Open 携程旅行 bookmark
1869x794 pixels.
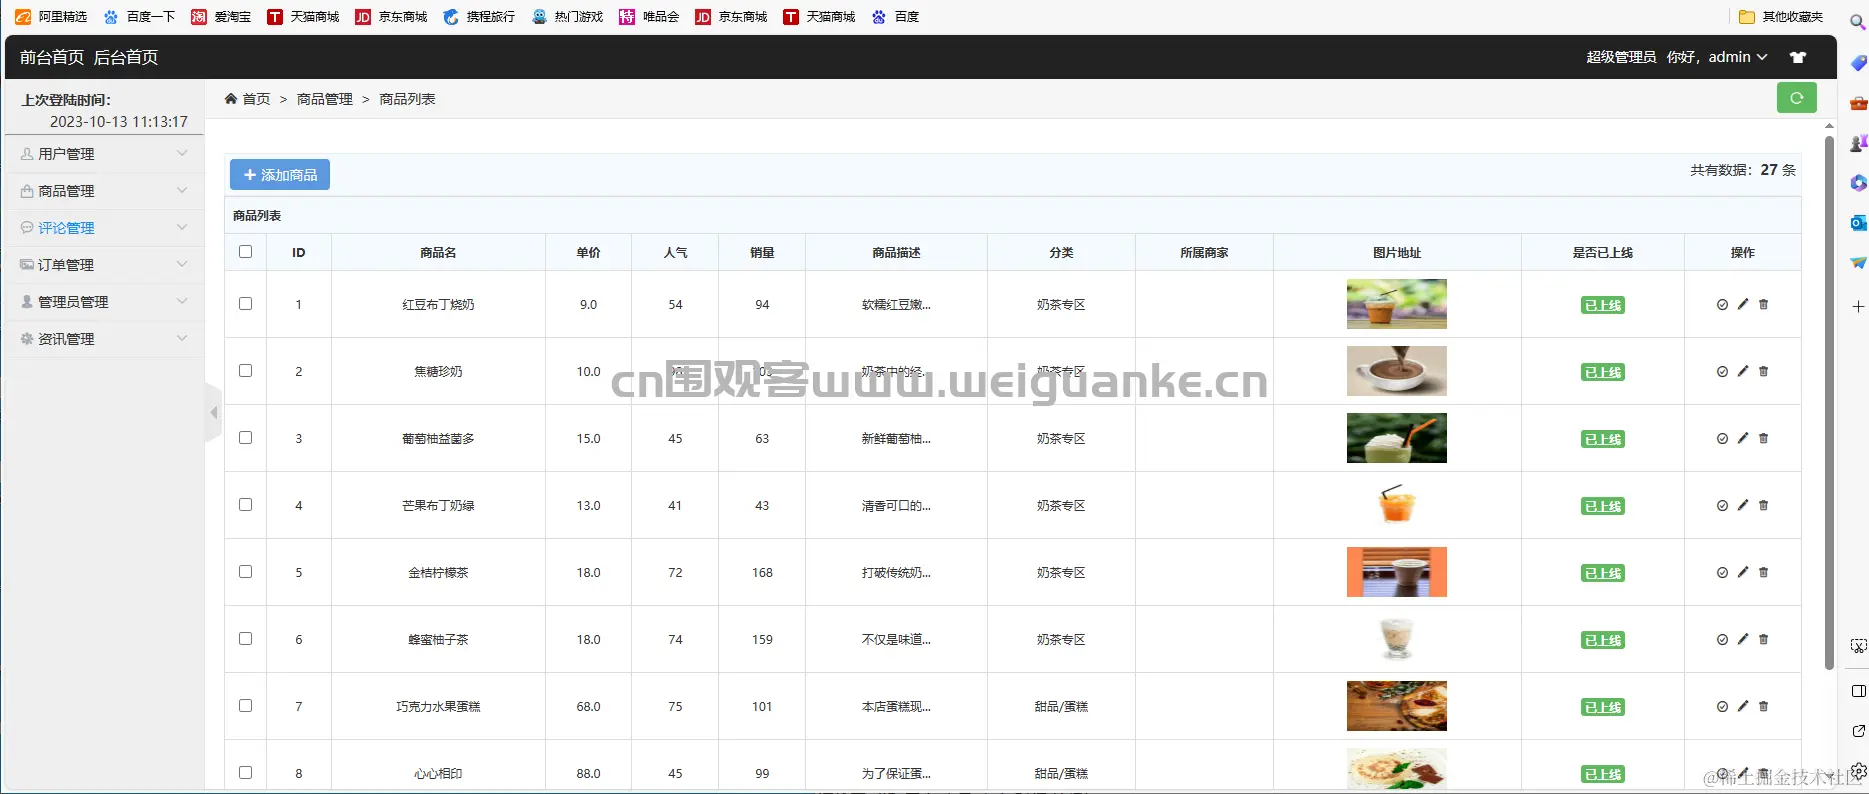coord(480,17)
